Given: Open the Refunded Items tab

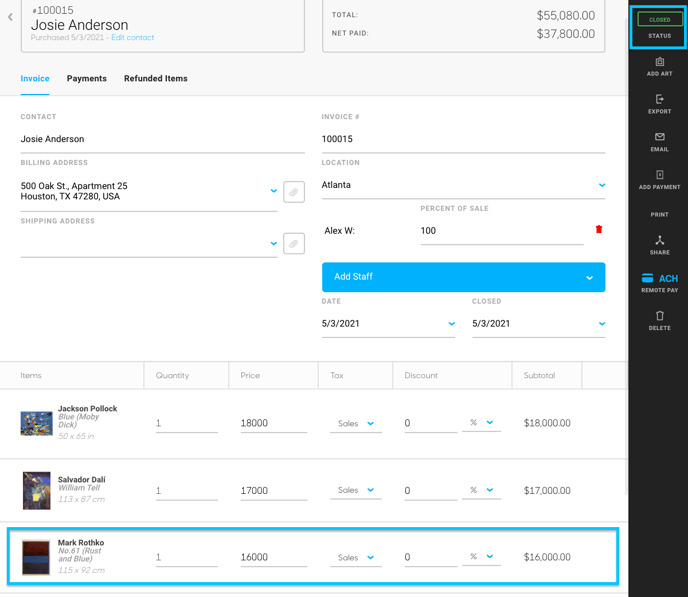Looking at the screenshot, I should [155, 79].
